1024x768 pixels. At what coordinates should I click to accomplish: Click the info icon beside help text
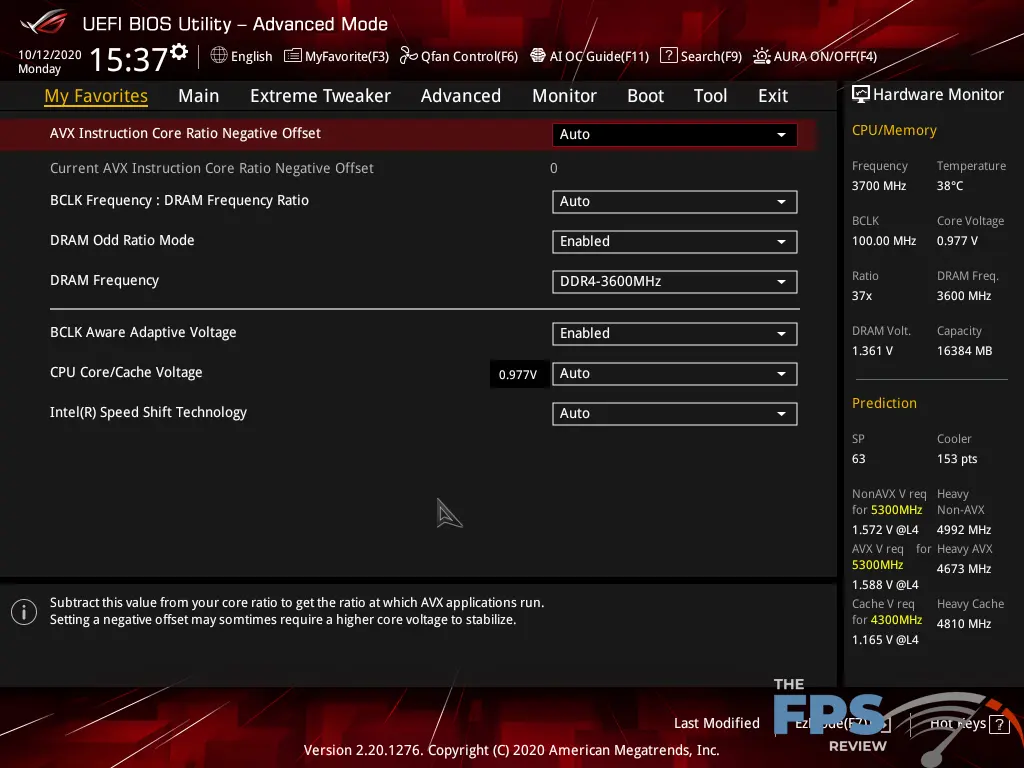click(x=24, y=612)
